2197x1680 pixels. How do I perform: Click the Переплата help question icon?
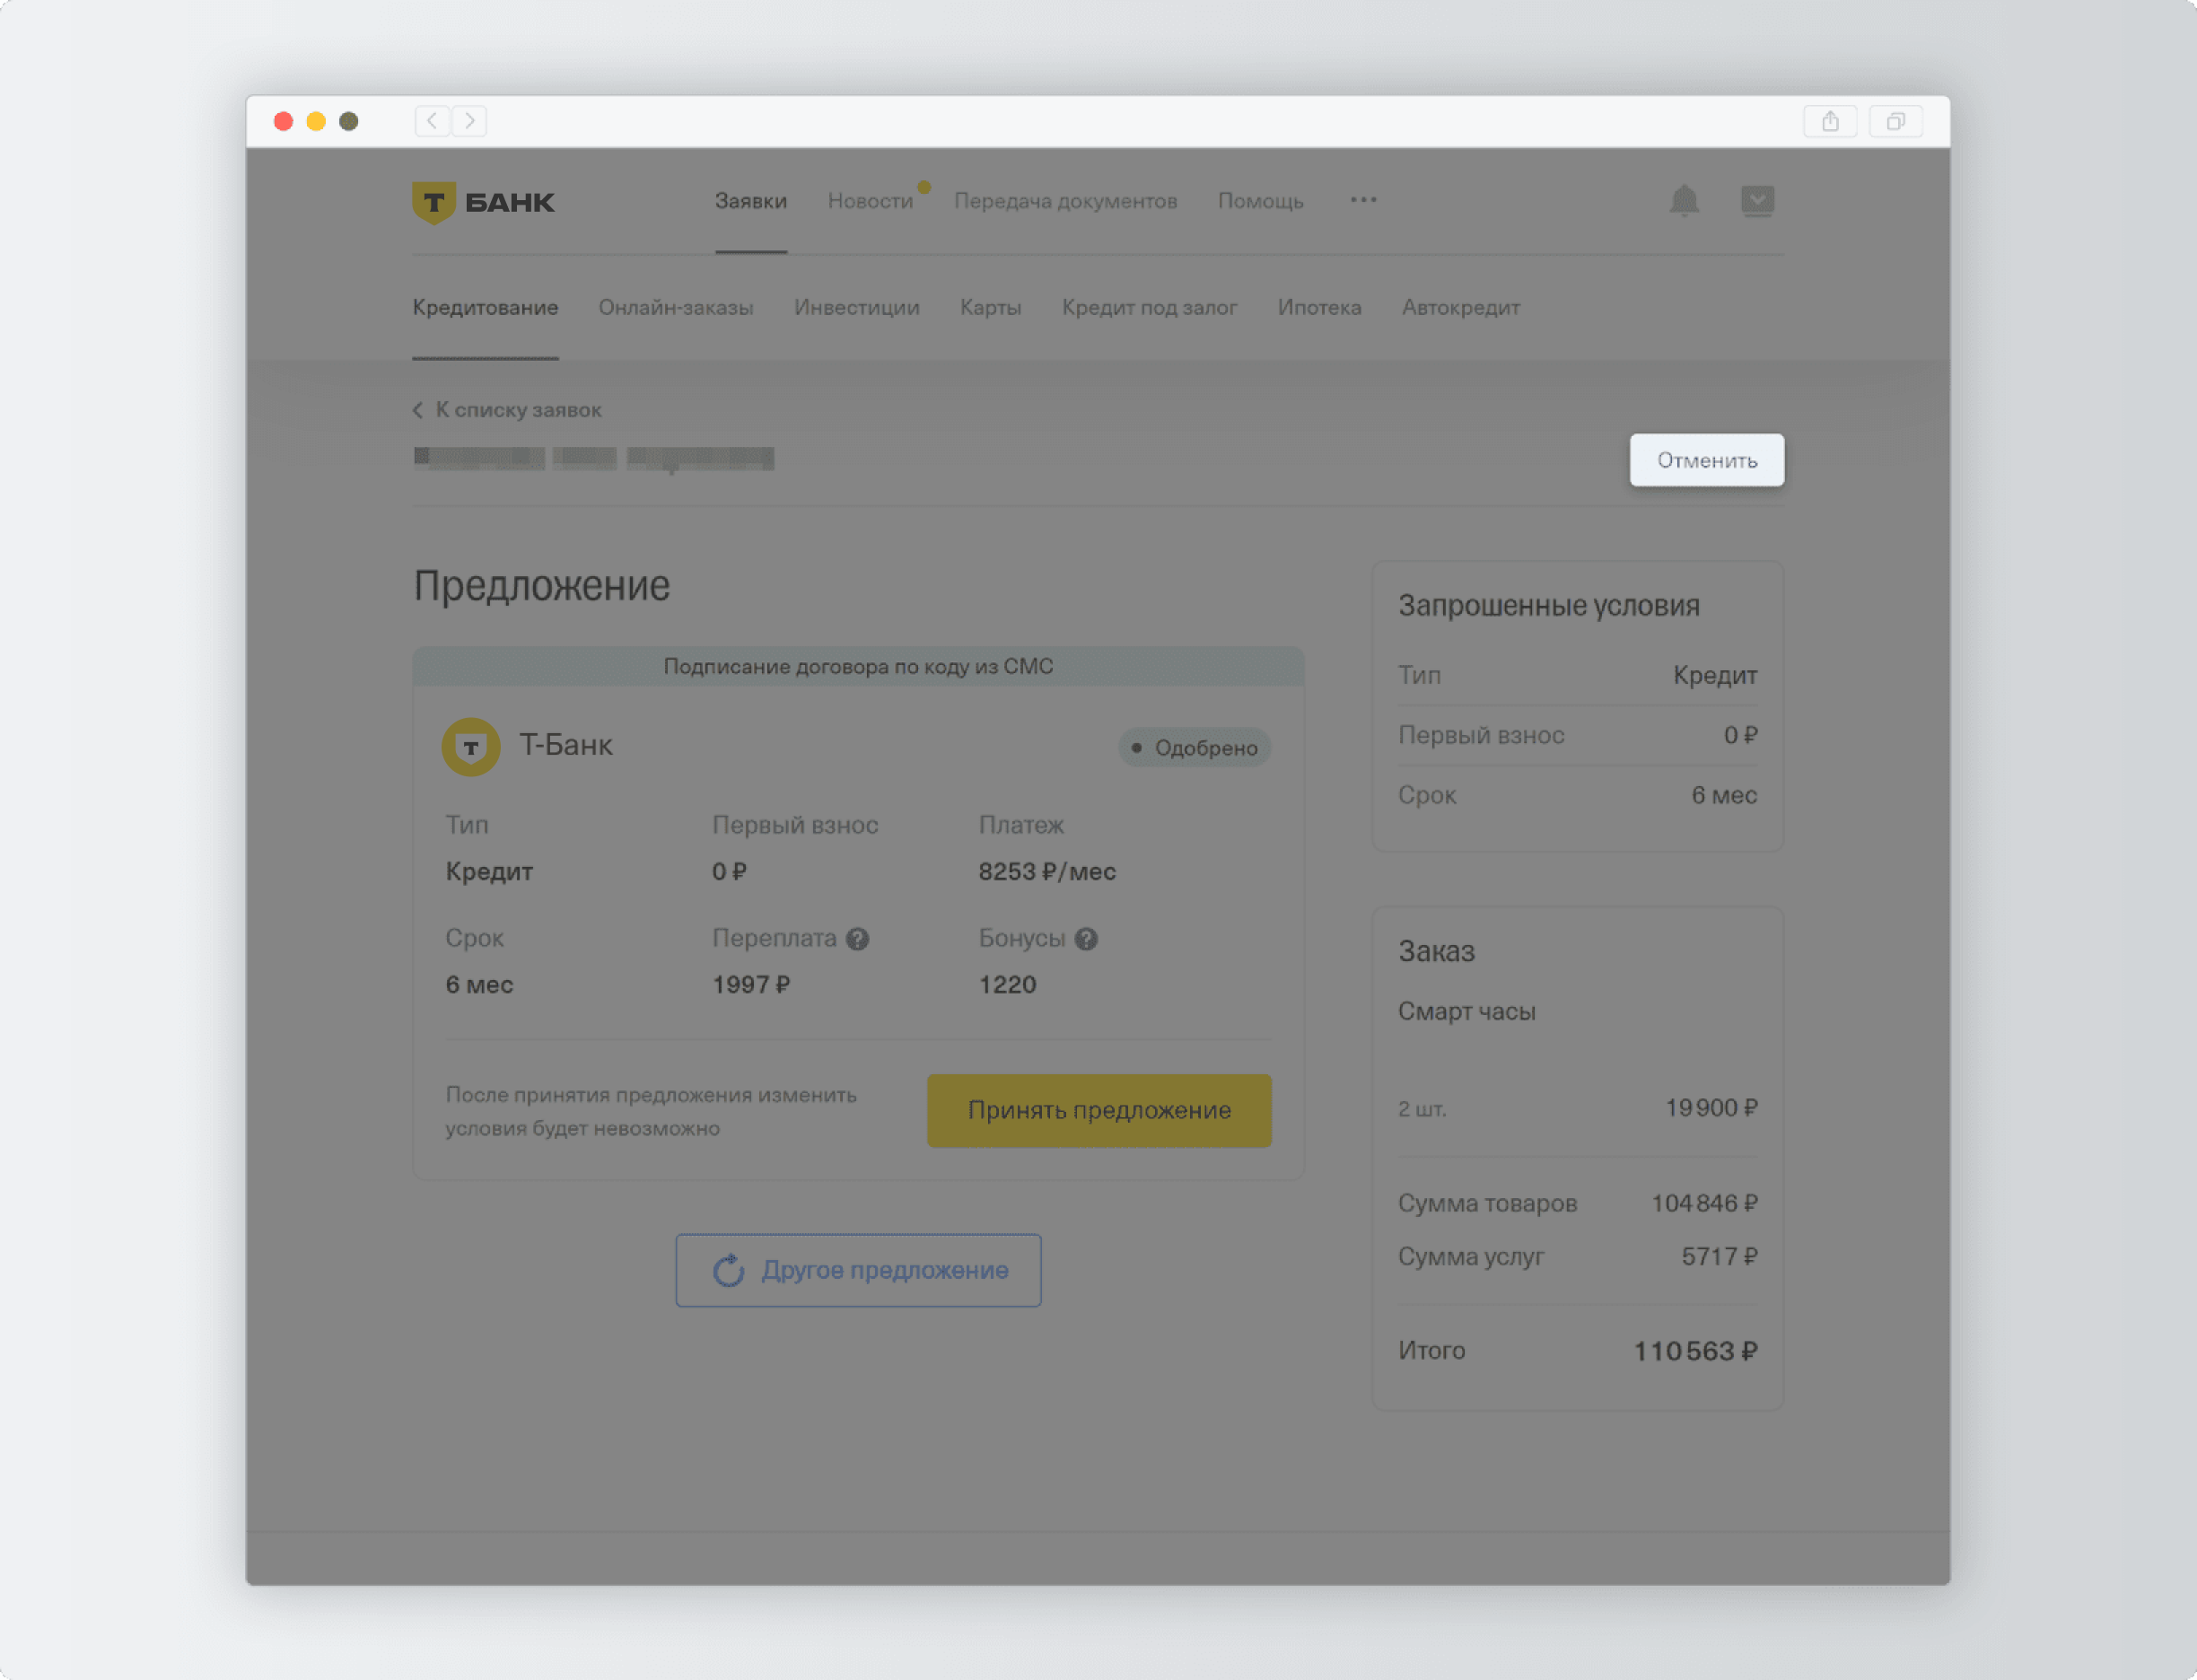(857, 939)
